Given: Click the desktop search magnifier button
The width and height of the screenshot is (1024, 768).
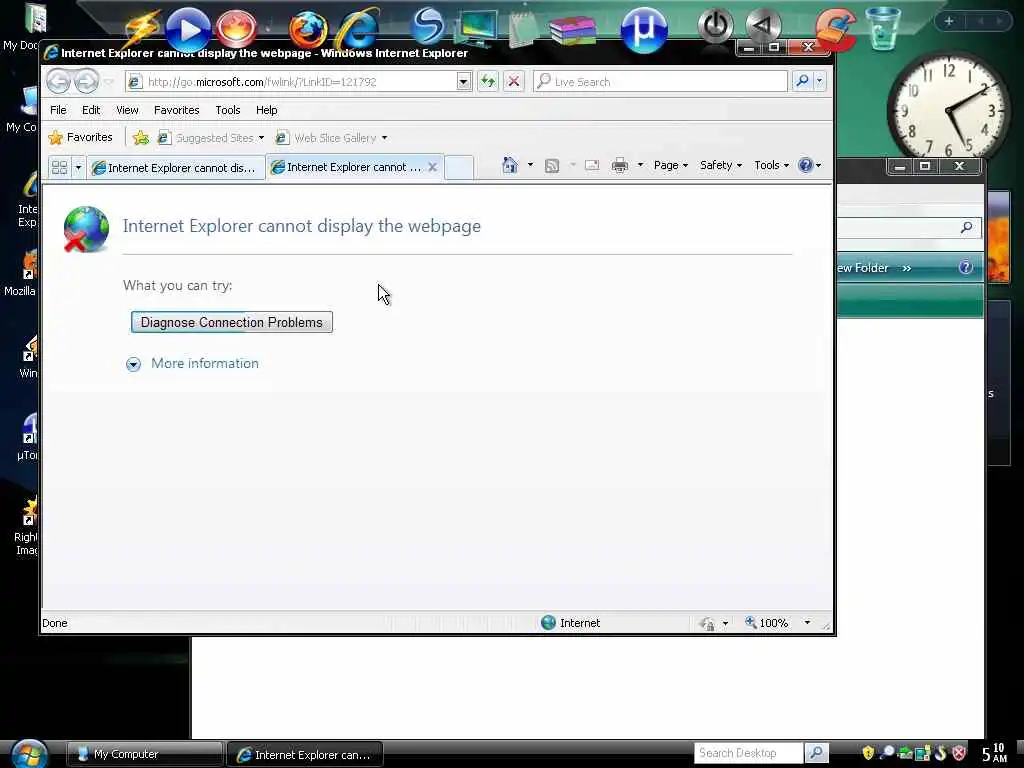Looking at the screenshot, I should click(x=816, y=753).
